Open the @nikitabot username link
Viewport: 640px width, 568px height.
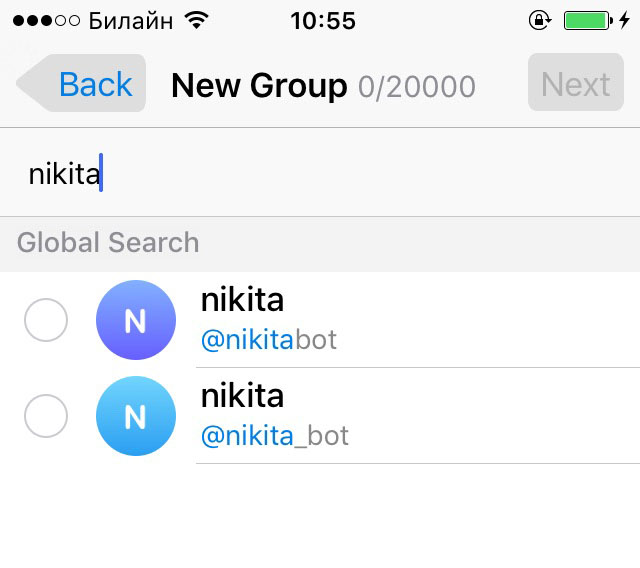pos(269,339)
